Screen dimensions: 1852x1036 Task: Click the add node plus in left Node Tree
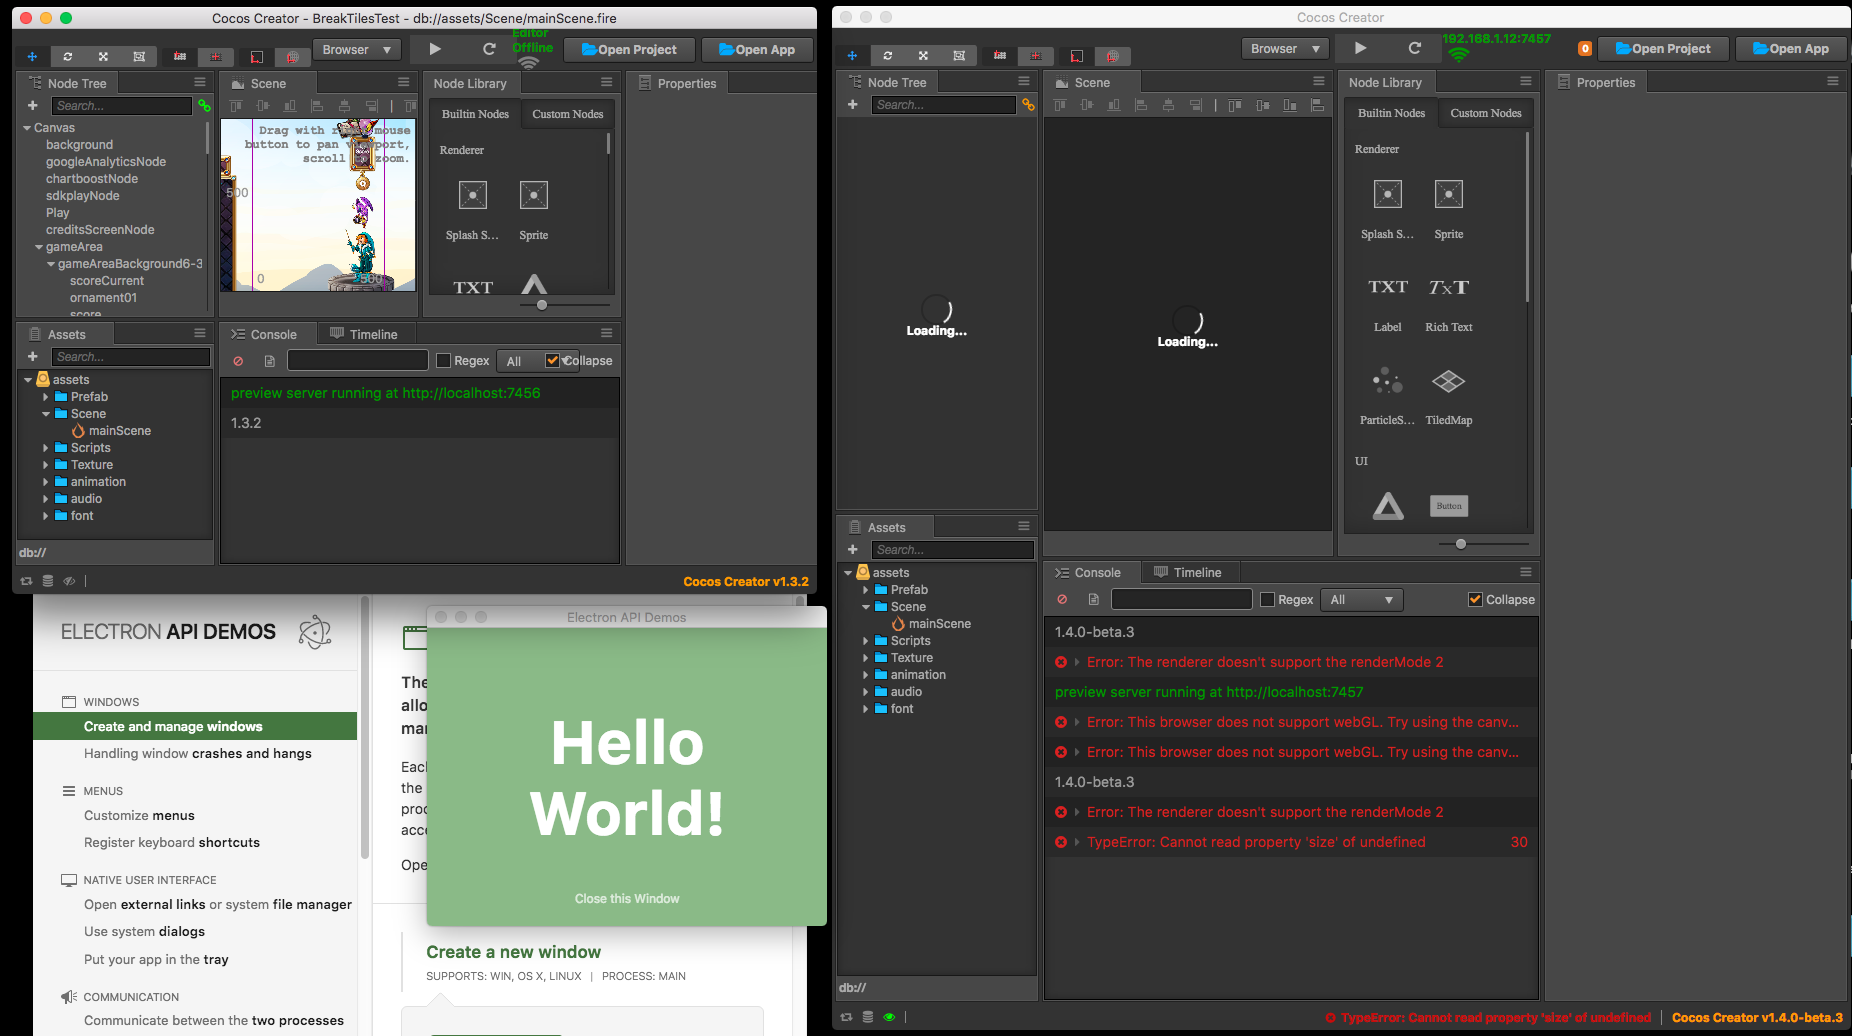click(32, 105)
